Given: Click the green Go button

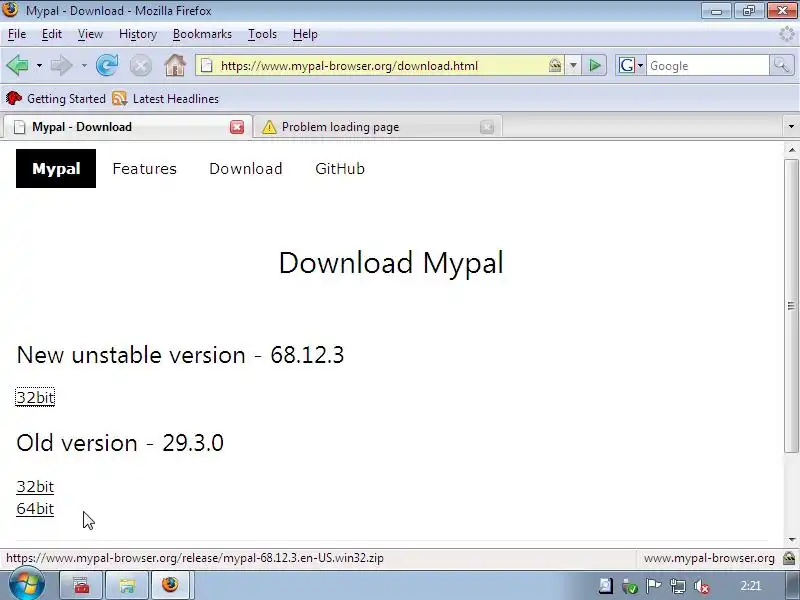Looking at the screenshot, I should pyautogui.click(x=594, y=65).
